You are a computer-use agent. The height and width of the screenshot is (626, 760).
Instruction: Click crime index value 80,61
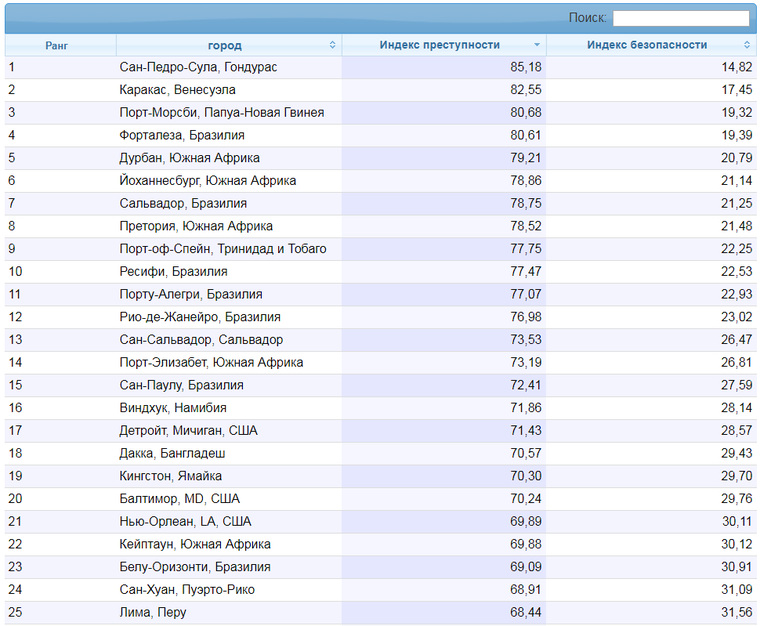coord(526,136)
